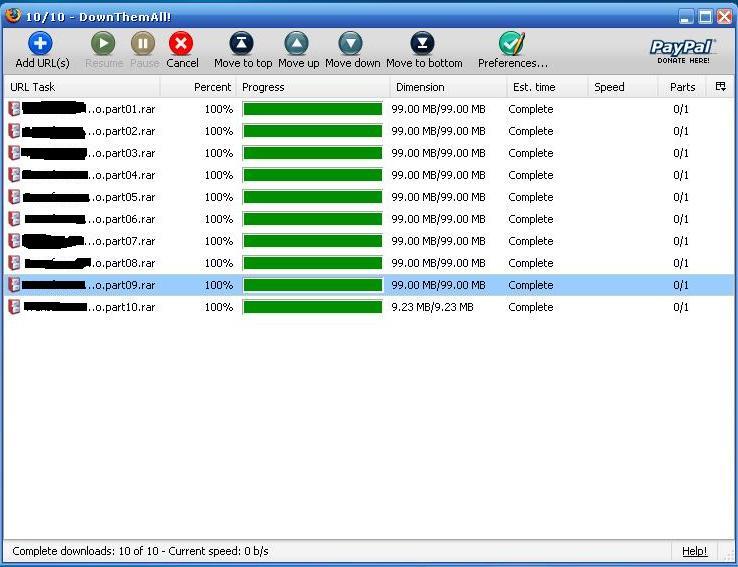The width and height of the screenshot is (738, 567).
Task: Click the Pause toolbar icon
Action: (143, 44)
